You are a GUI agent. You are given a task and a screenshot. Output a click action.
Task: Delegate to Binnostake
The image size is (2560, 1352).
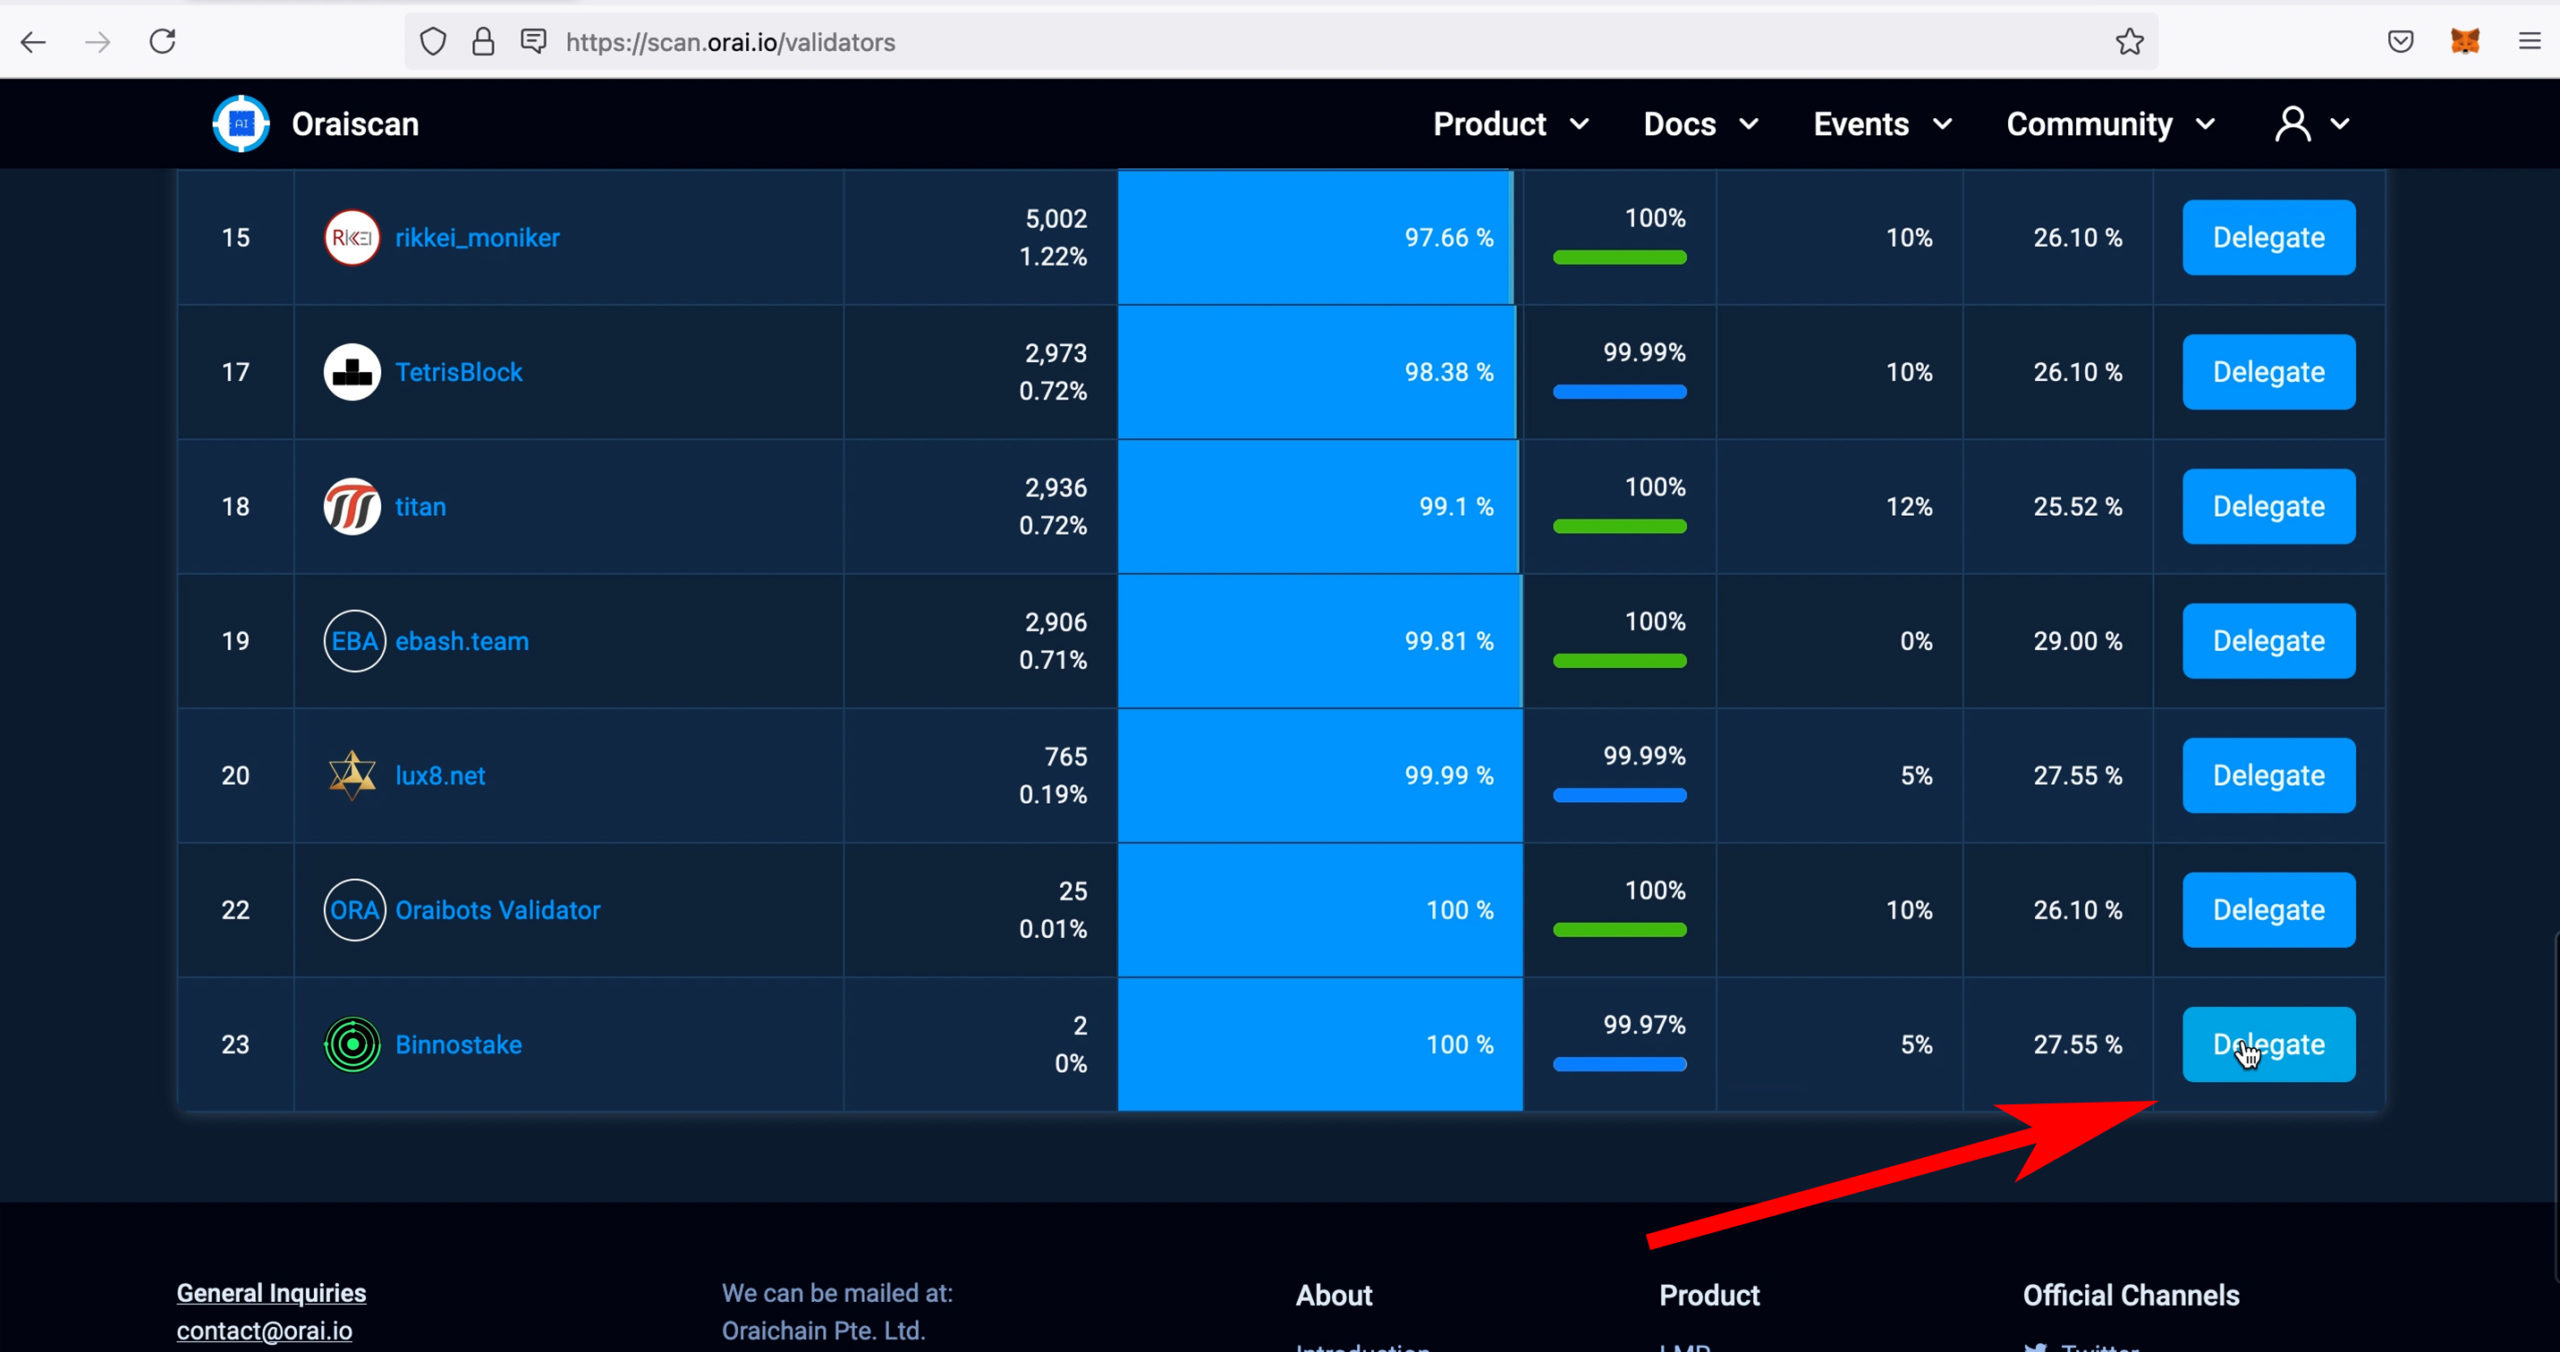(2268, 1045)
